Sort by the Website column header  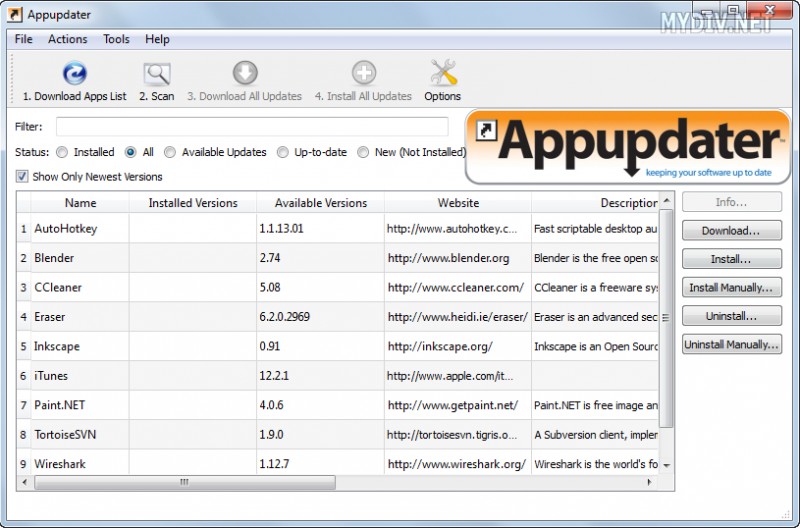tap(458, 203)
